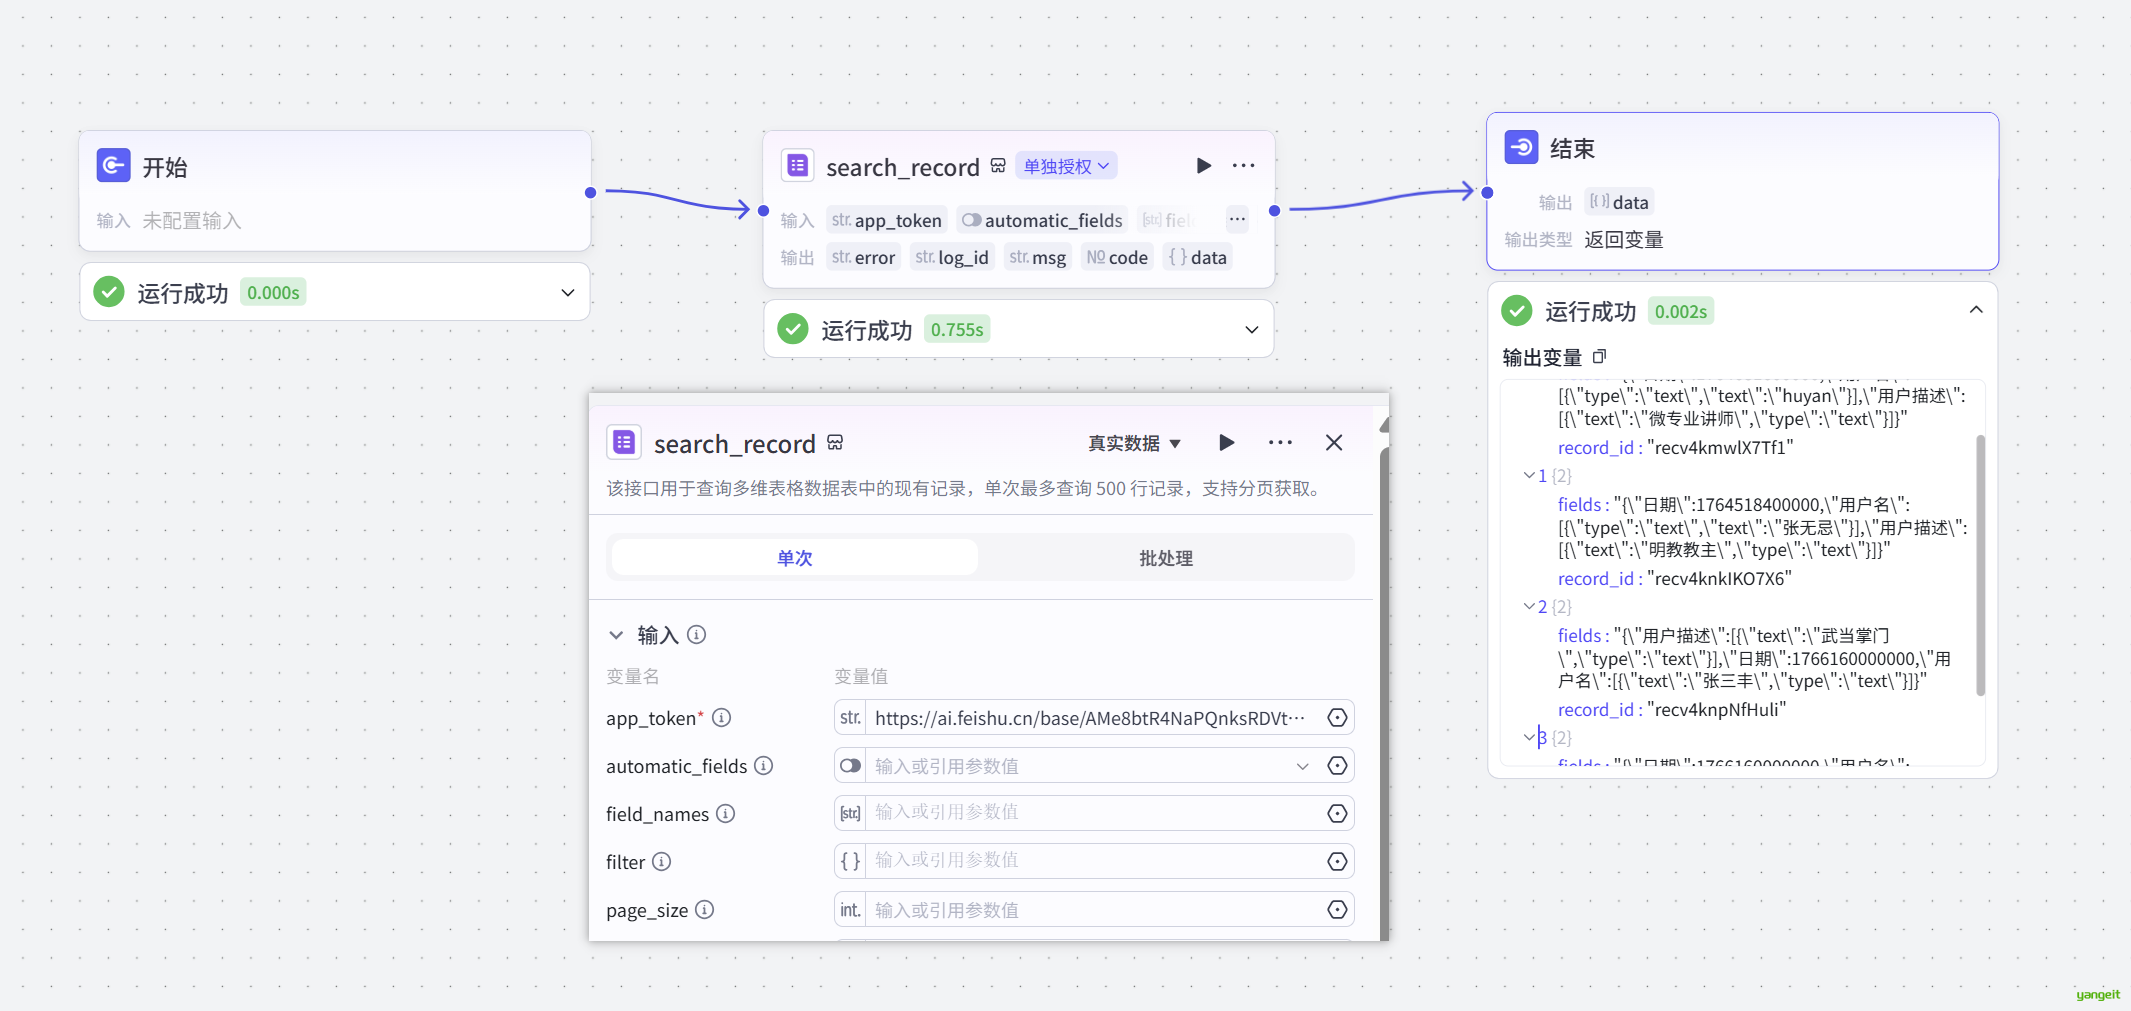Click the info icon beside page_size

(705, 910)
